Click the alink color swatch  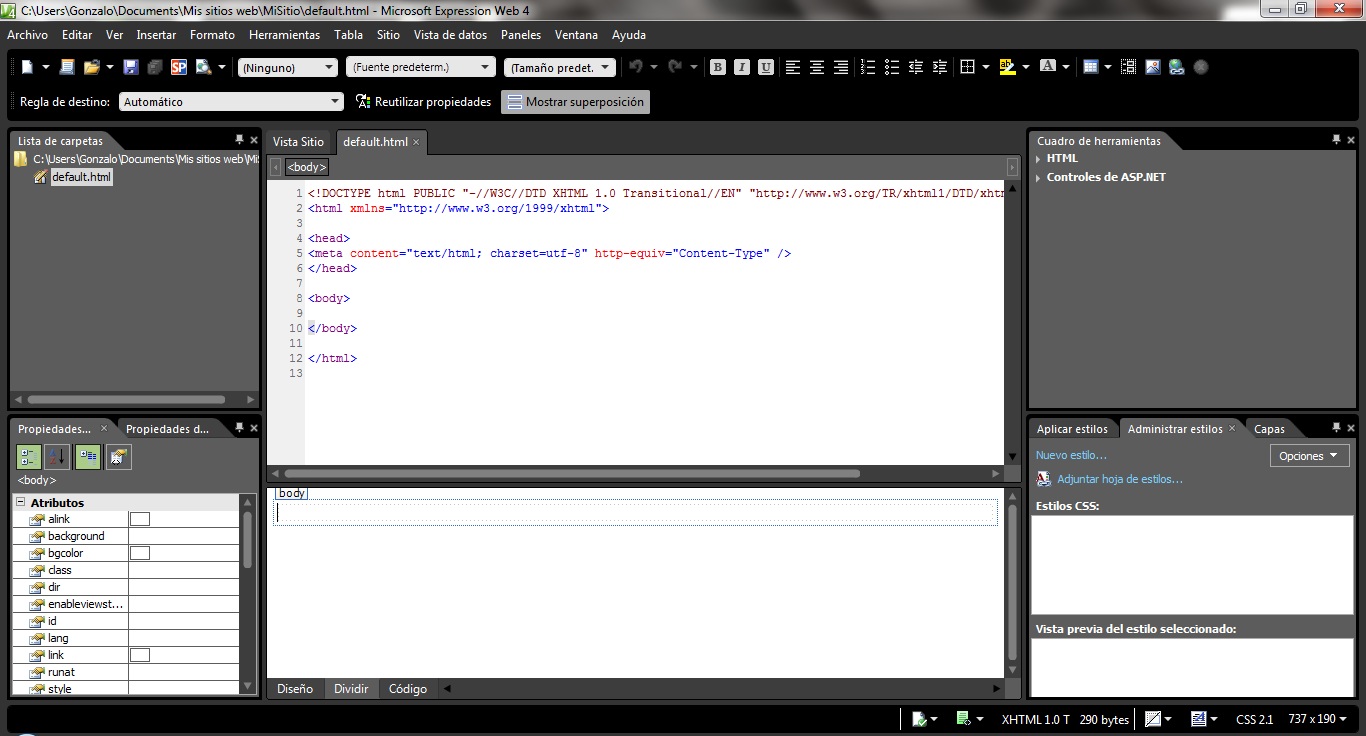[x=140, y=519]
